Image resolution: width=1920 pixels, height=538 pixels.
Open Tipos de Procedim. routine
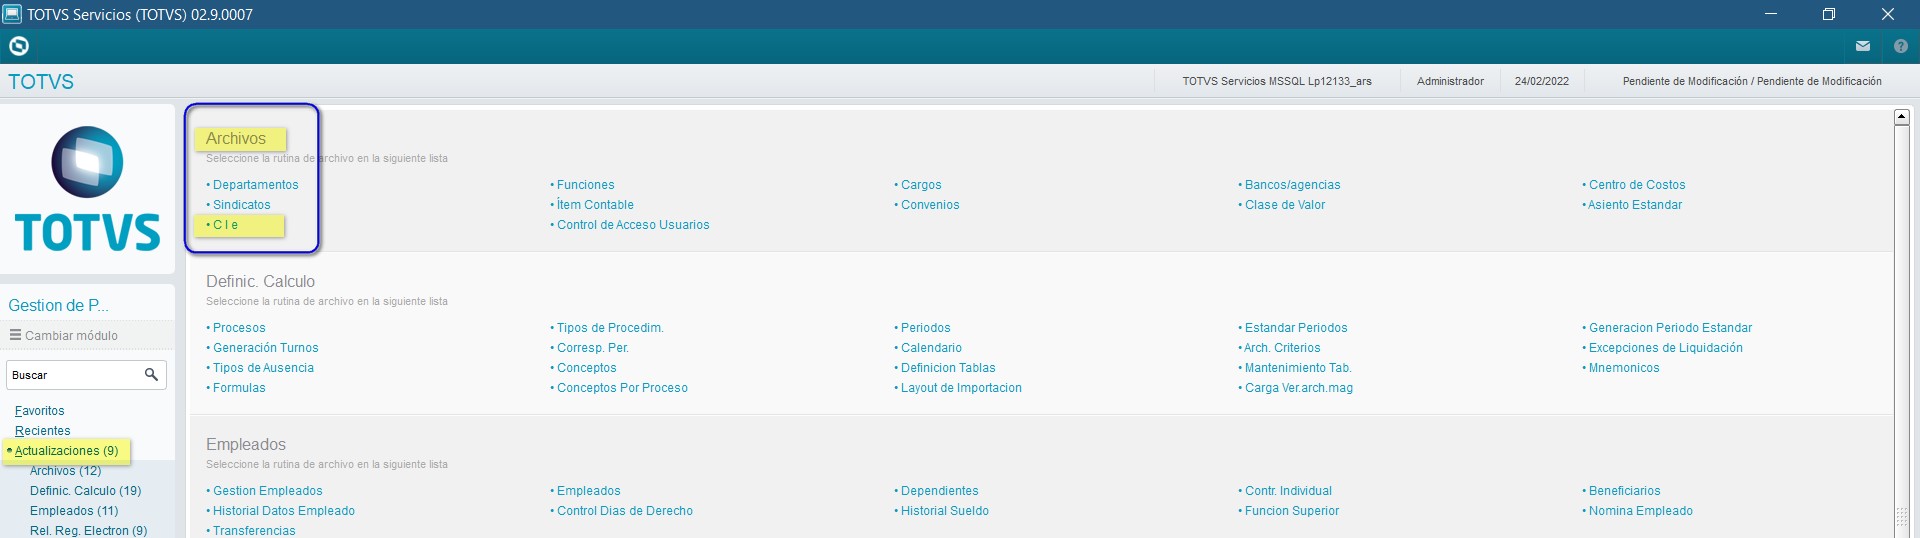pos(610,328)
